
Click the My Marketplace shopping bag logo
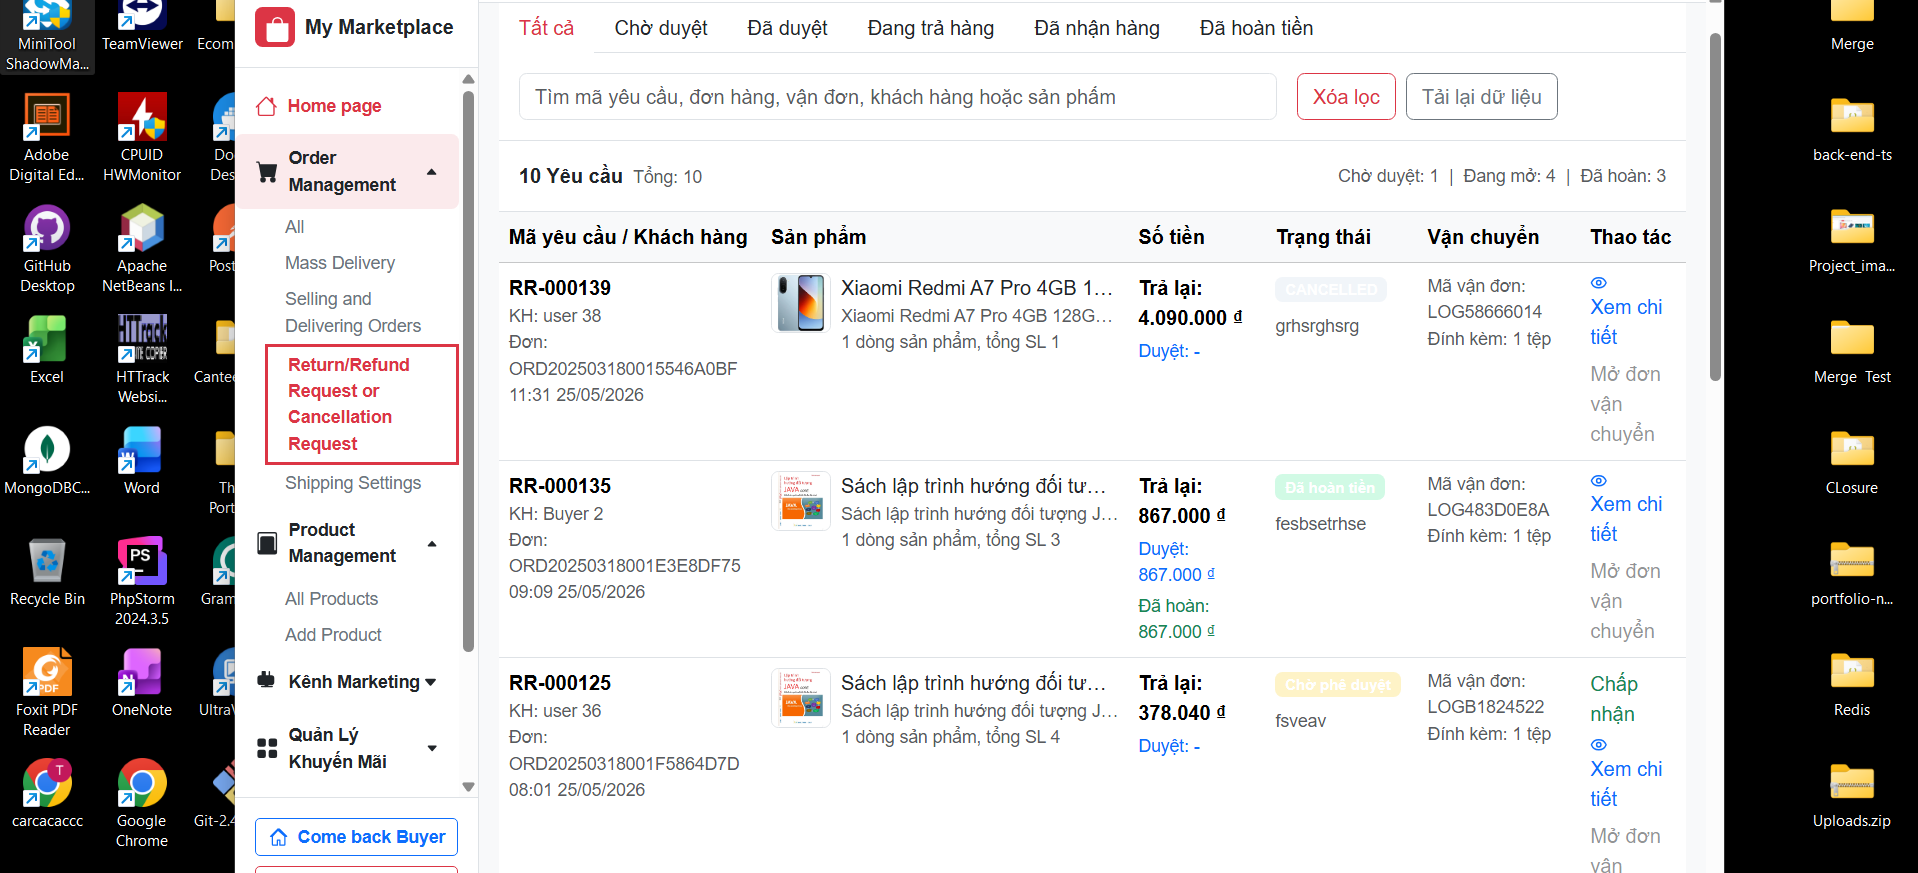click(274, 27)
